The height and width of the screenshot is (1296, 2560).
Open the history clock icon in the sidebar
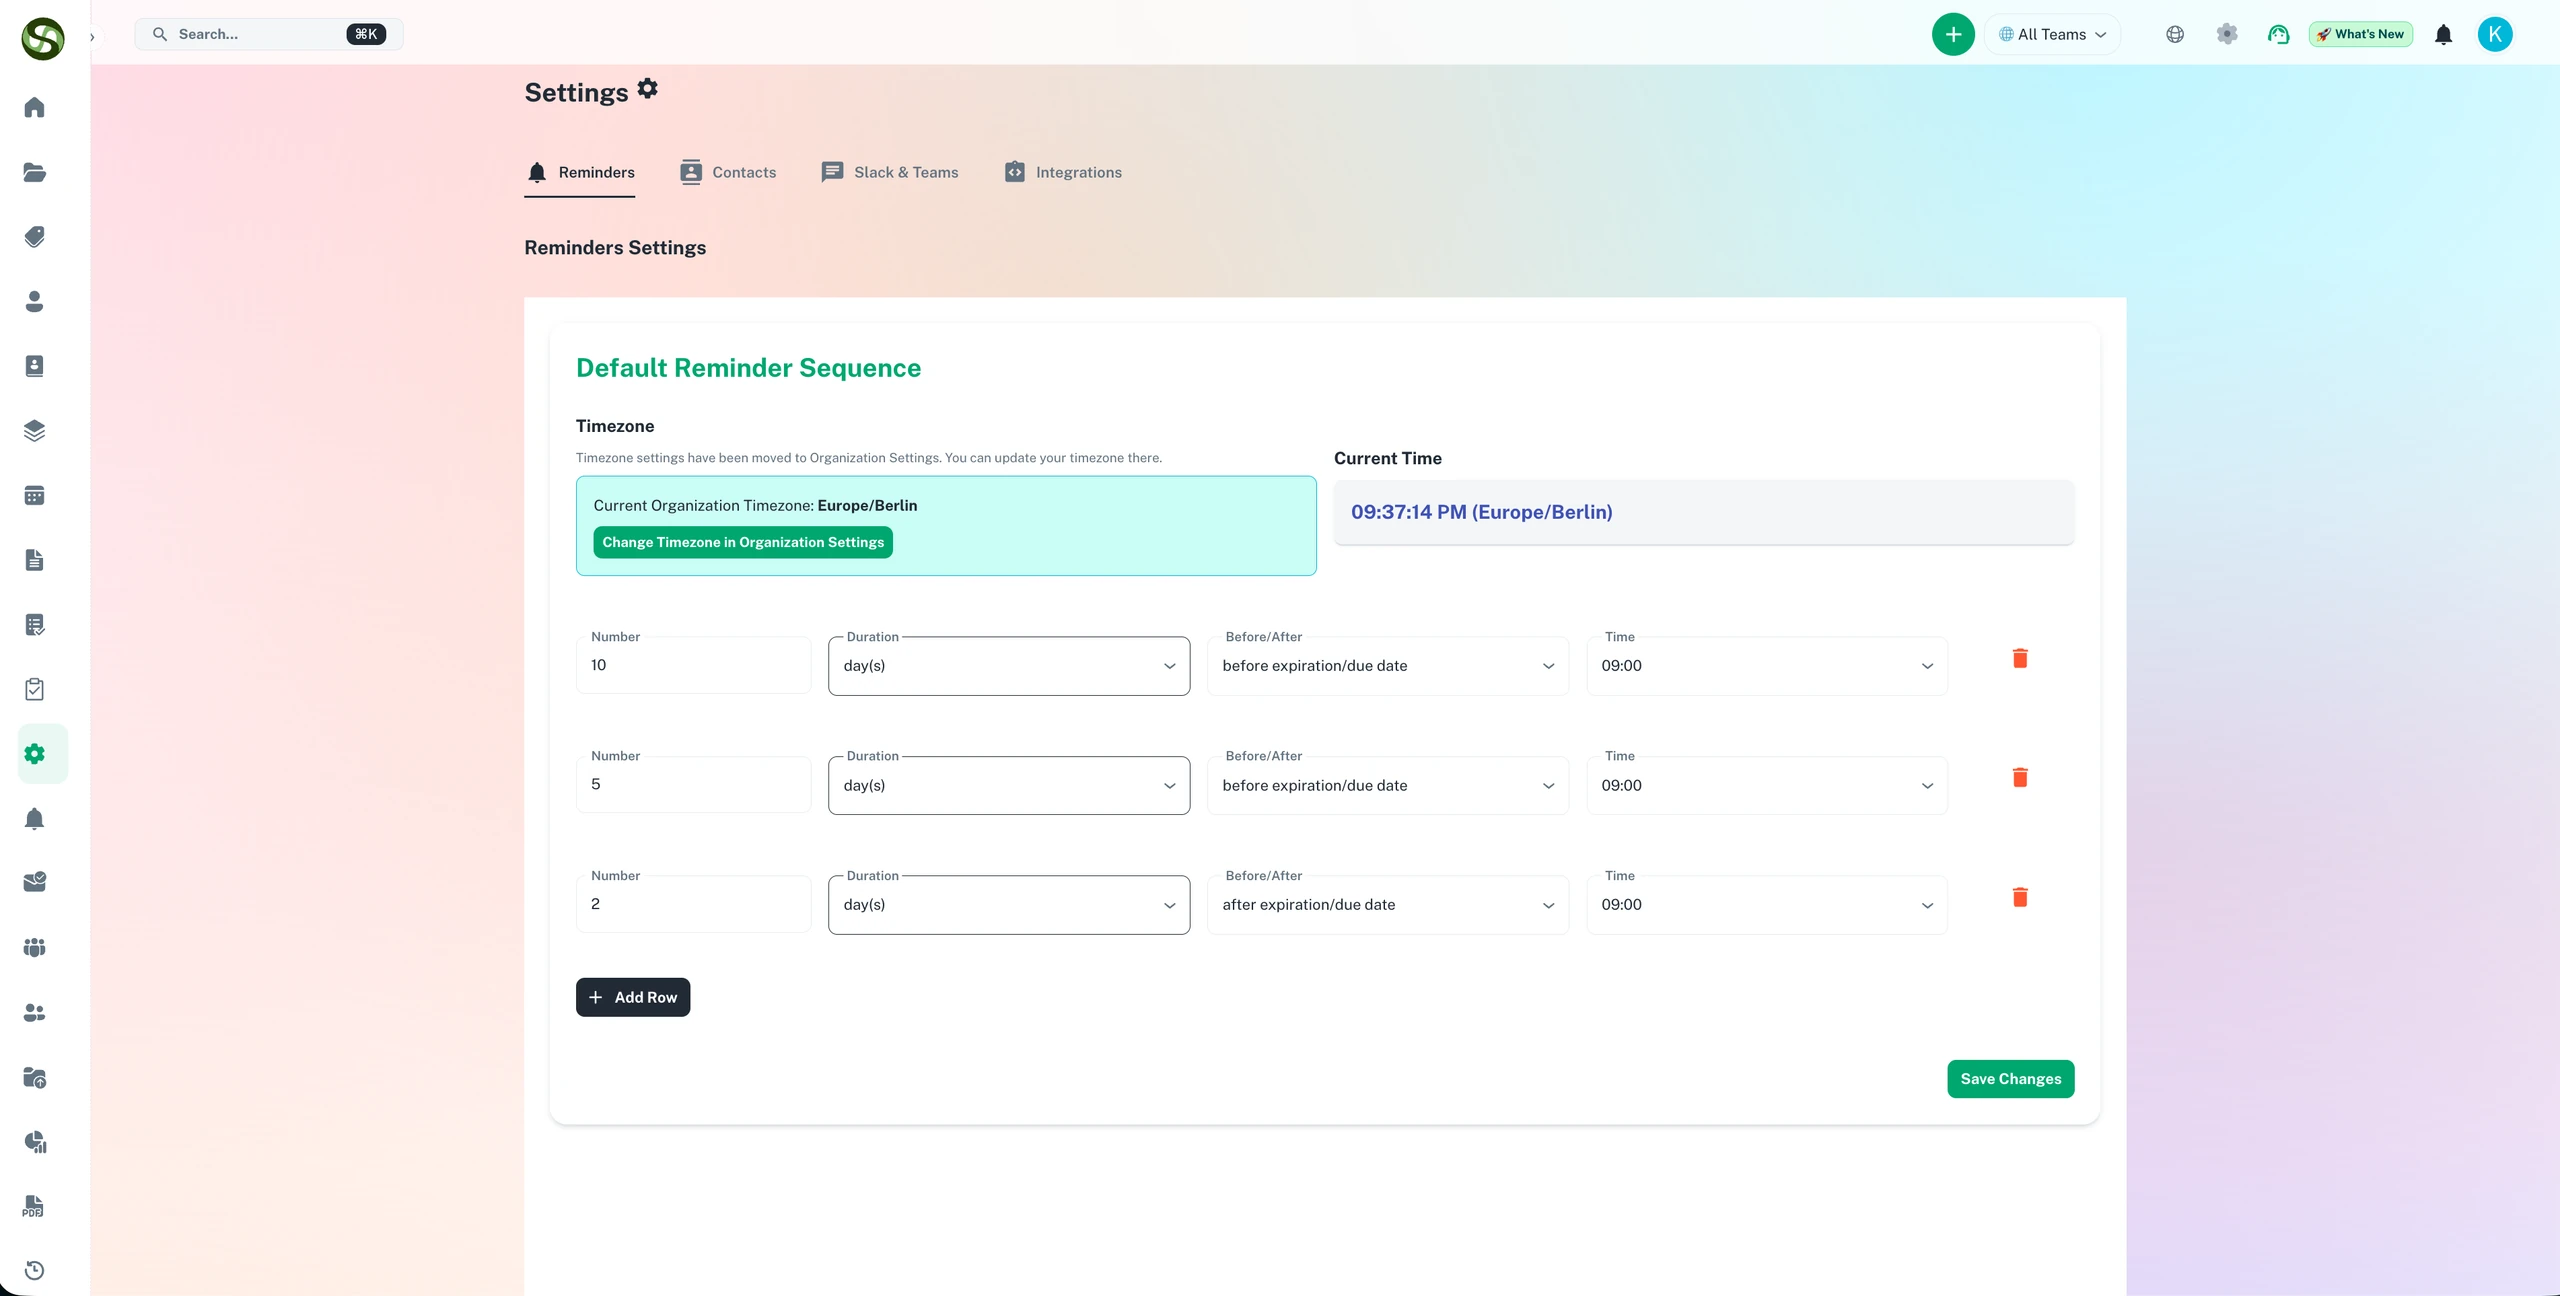click(34, 1271)
